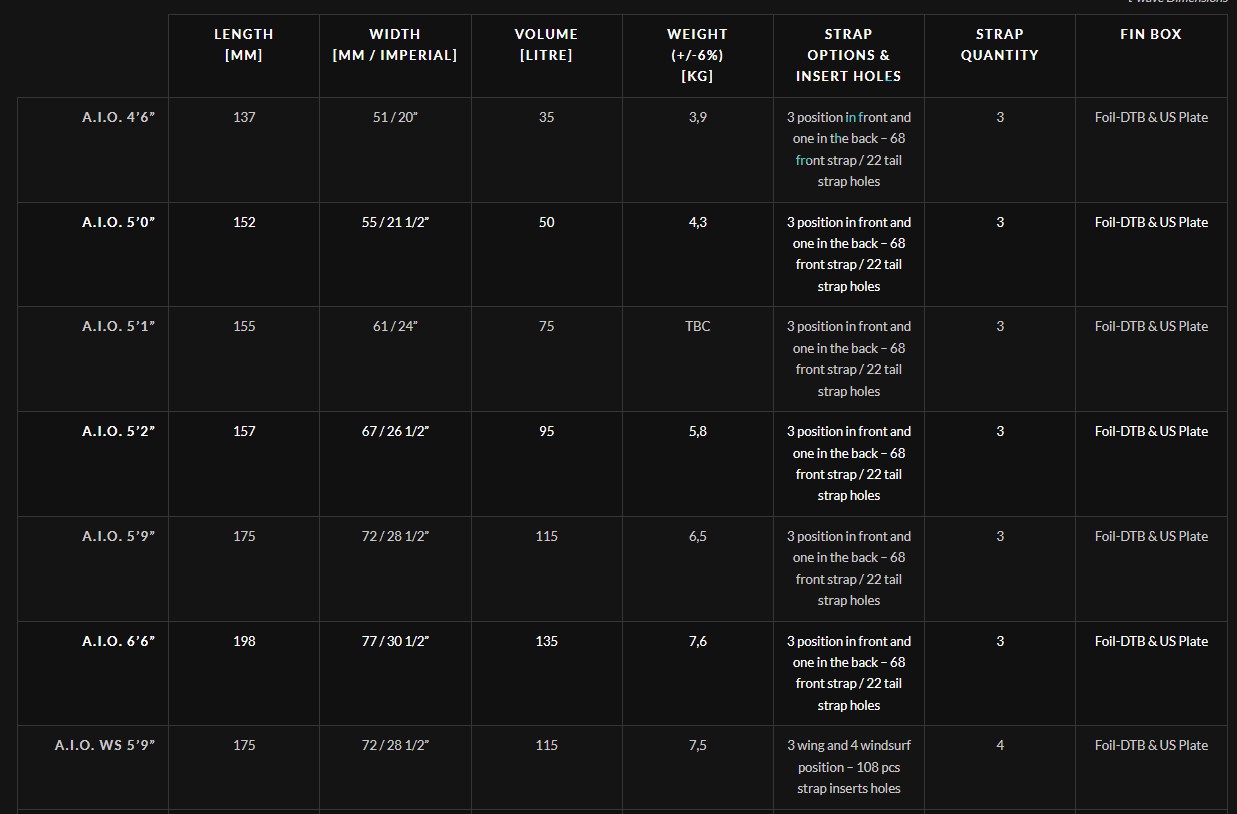
Task: Select the strap quantity 4 cell
Action: tap(1000, 745)
